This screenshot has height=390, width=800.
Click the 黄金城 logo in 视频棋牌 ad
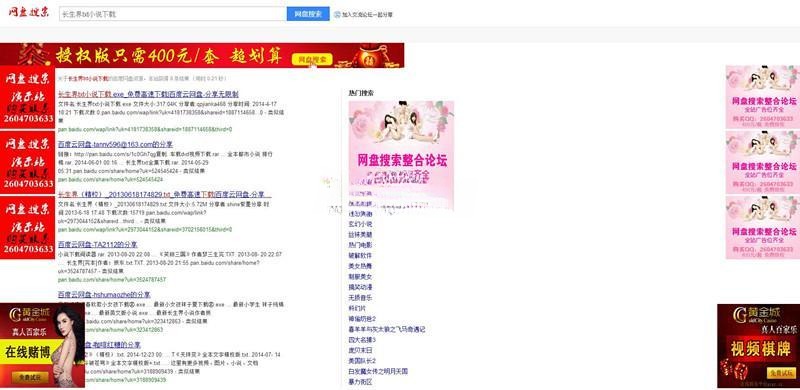point(757,315)
